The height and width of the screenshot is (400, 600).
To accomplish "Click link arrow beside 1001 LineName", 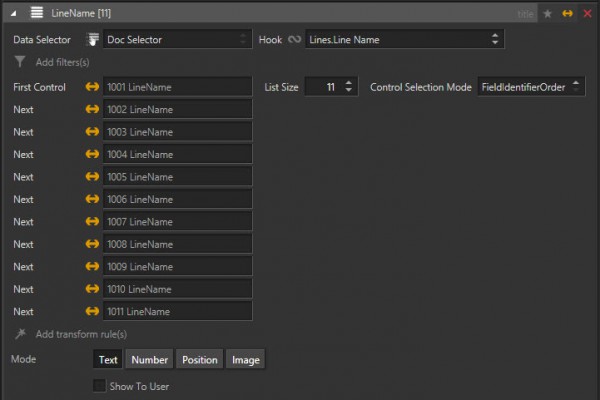I will point(93,87).
